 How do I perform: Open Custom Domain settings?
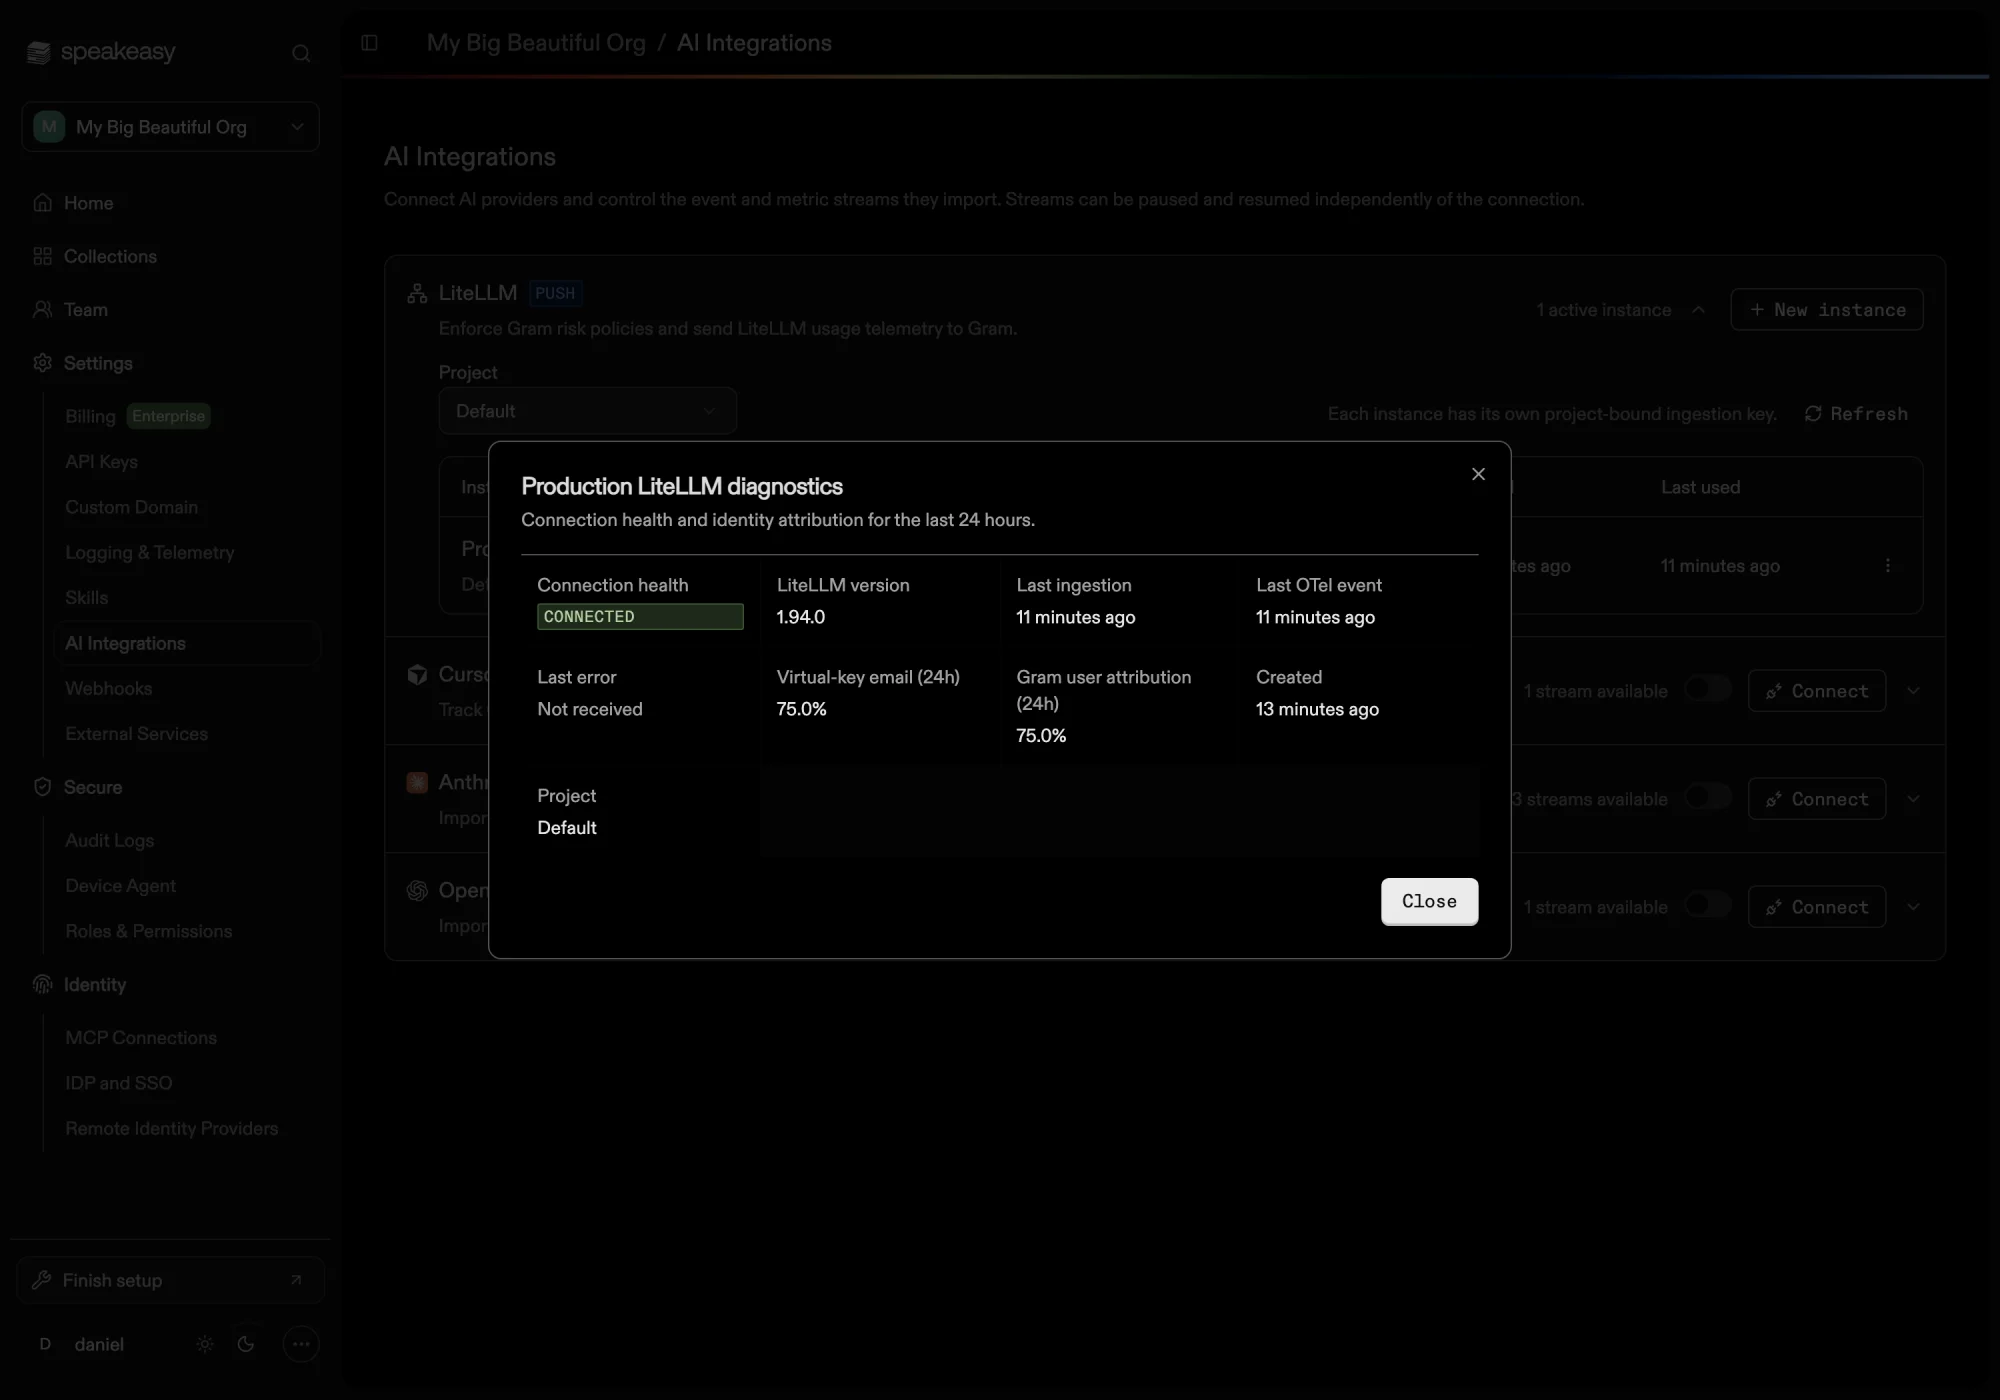click(x=131, y=507)
